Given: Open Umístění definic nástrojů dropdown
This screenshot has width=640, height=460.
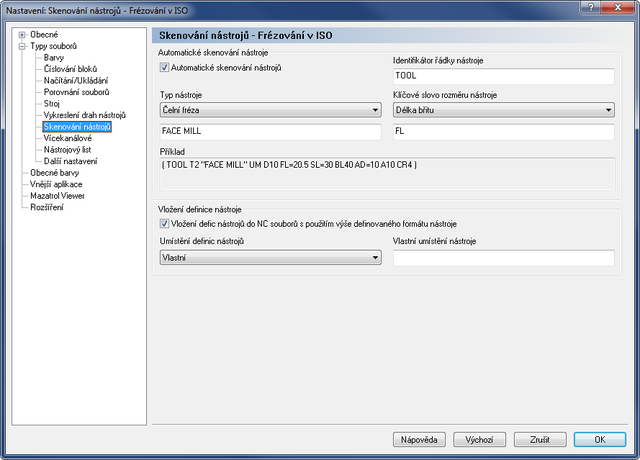Looking at the screenshot, I should click(x=271, y=258).
